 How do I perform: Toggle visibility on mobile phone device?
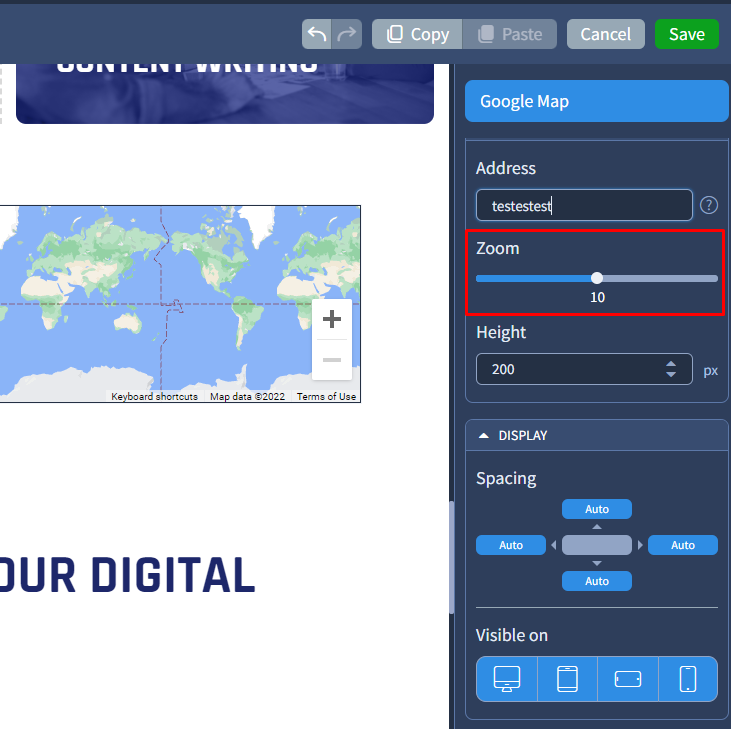pos(688,679)
